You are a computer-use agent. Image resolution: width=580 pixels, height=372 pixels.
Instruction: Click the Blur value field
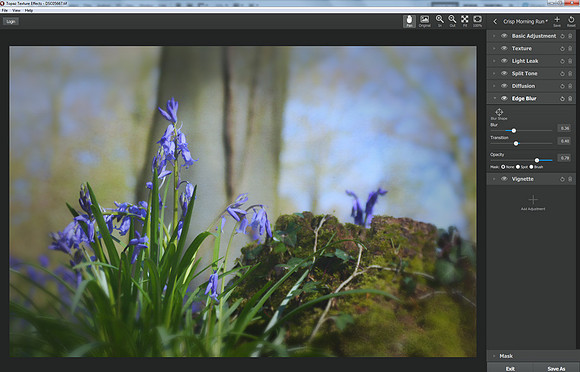pos(564,128)
